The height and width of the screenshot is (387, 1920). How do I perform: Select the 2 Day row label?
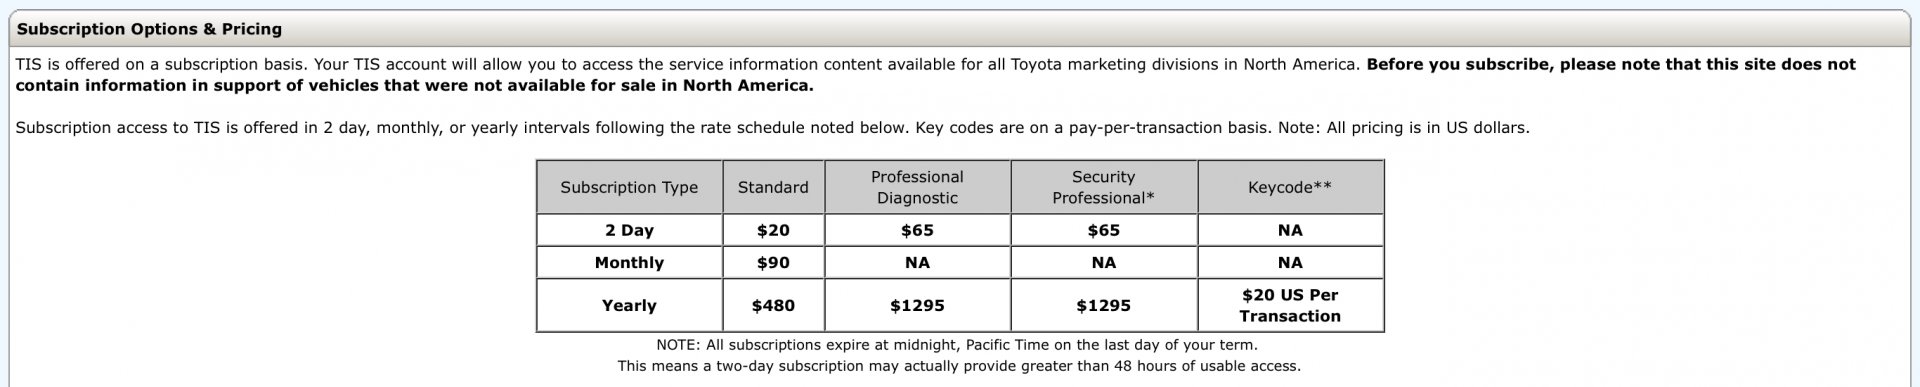coord(629,230)
